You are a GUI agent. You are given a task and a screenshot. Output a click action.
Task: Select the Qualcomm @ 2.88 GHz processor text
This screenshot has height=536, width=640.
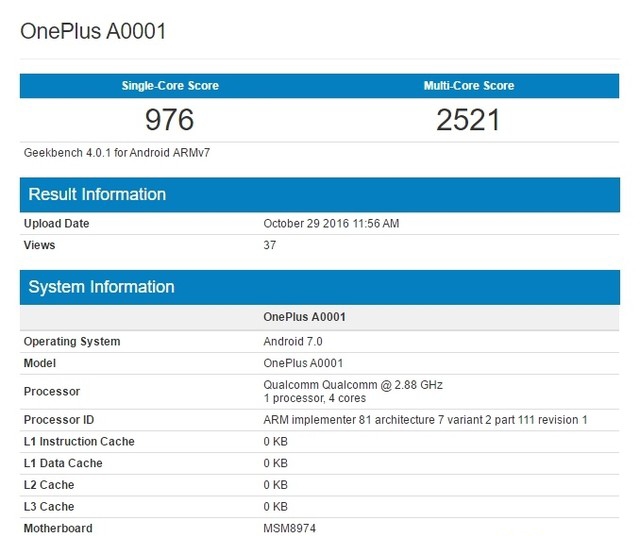[x=352, y=385]
